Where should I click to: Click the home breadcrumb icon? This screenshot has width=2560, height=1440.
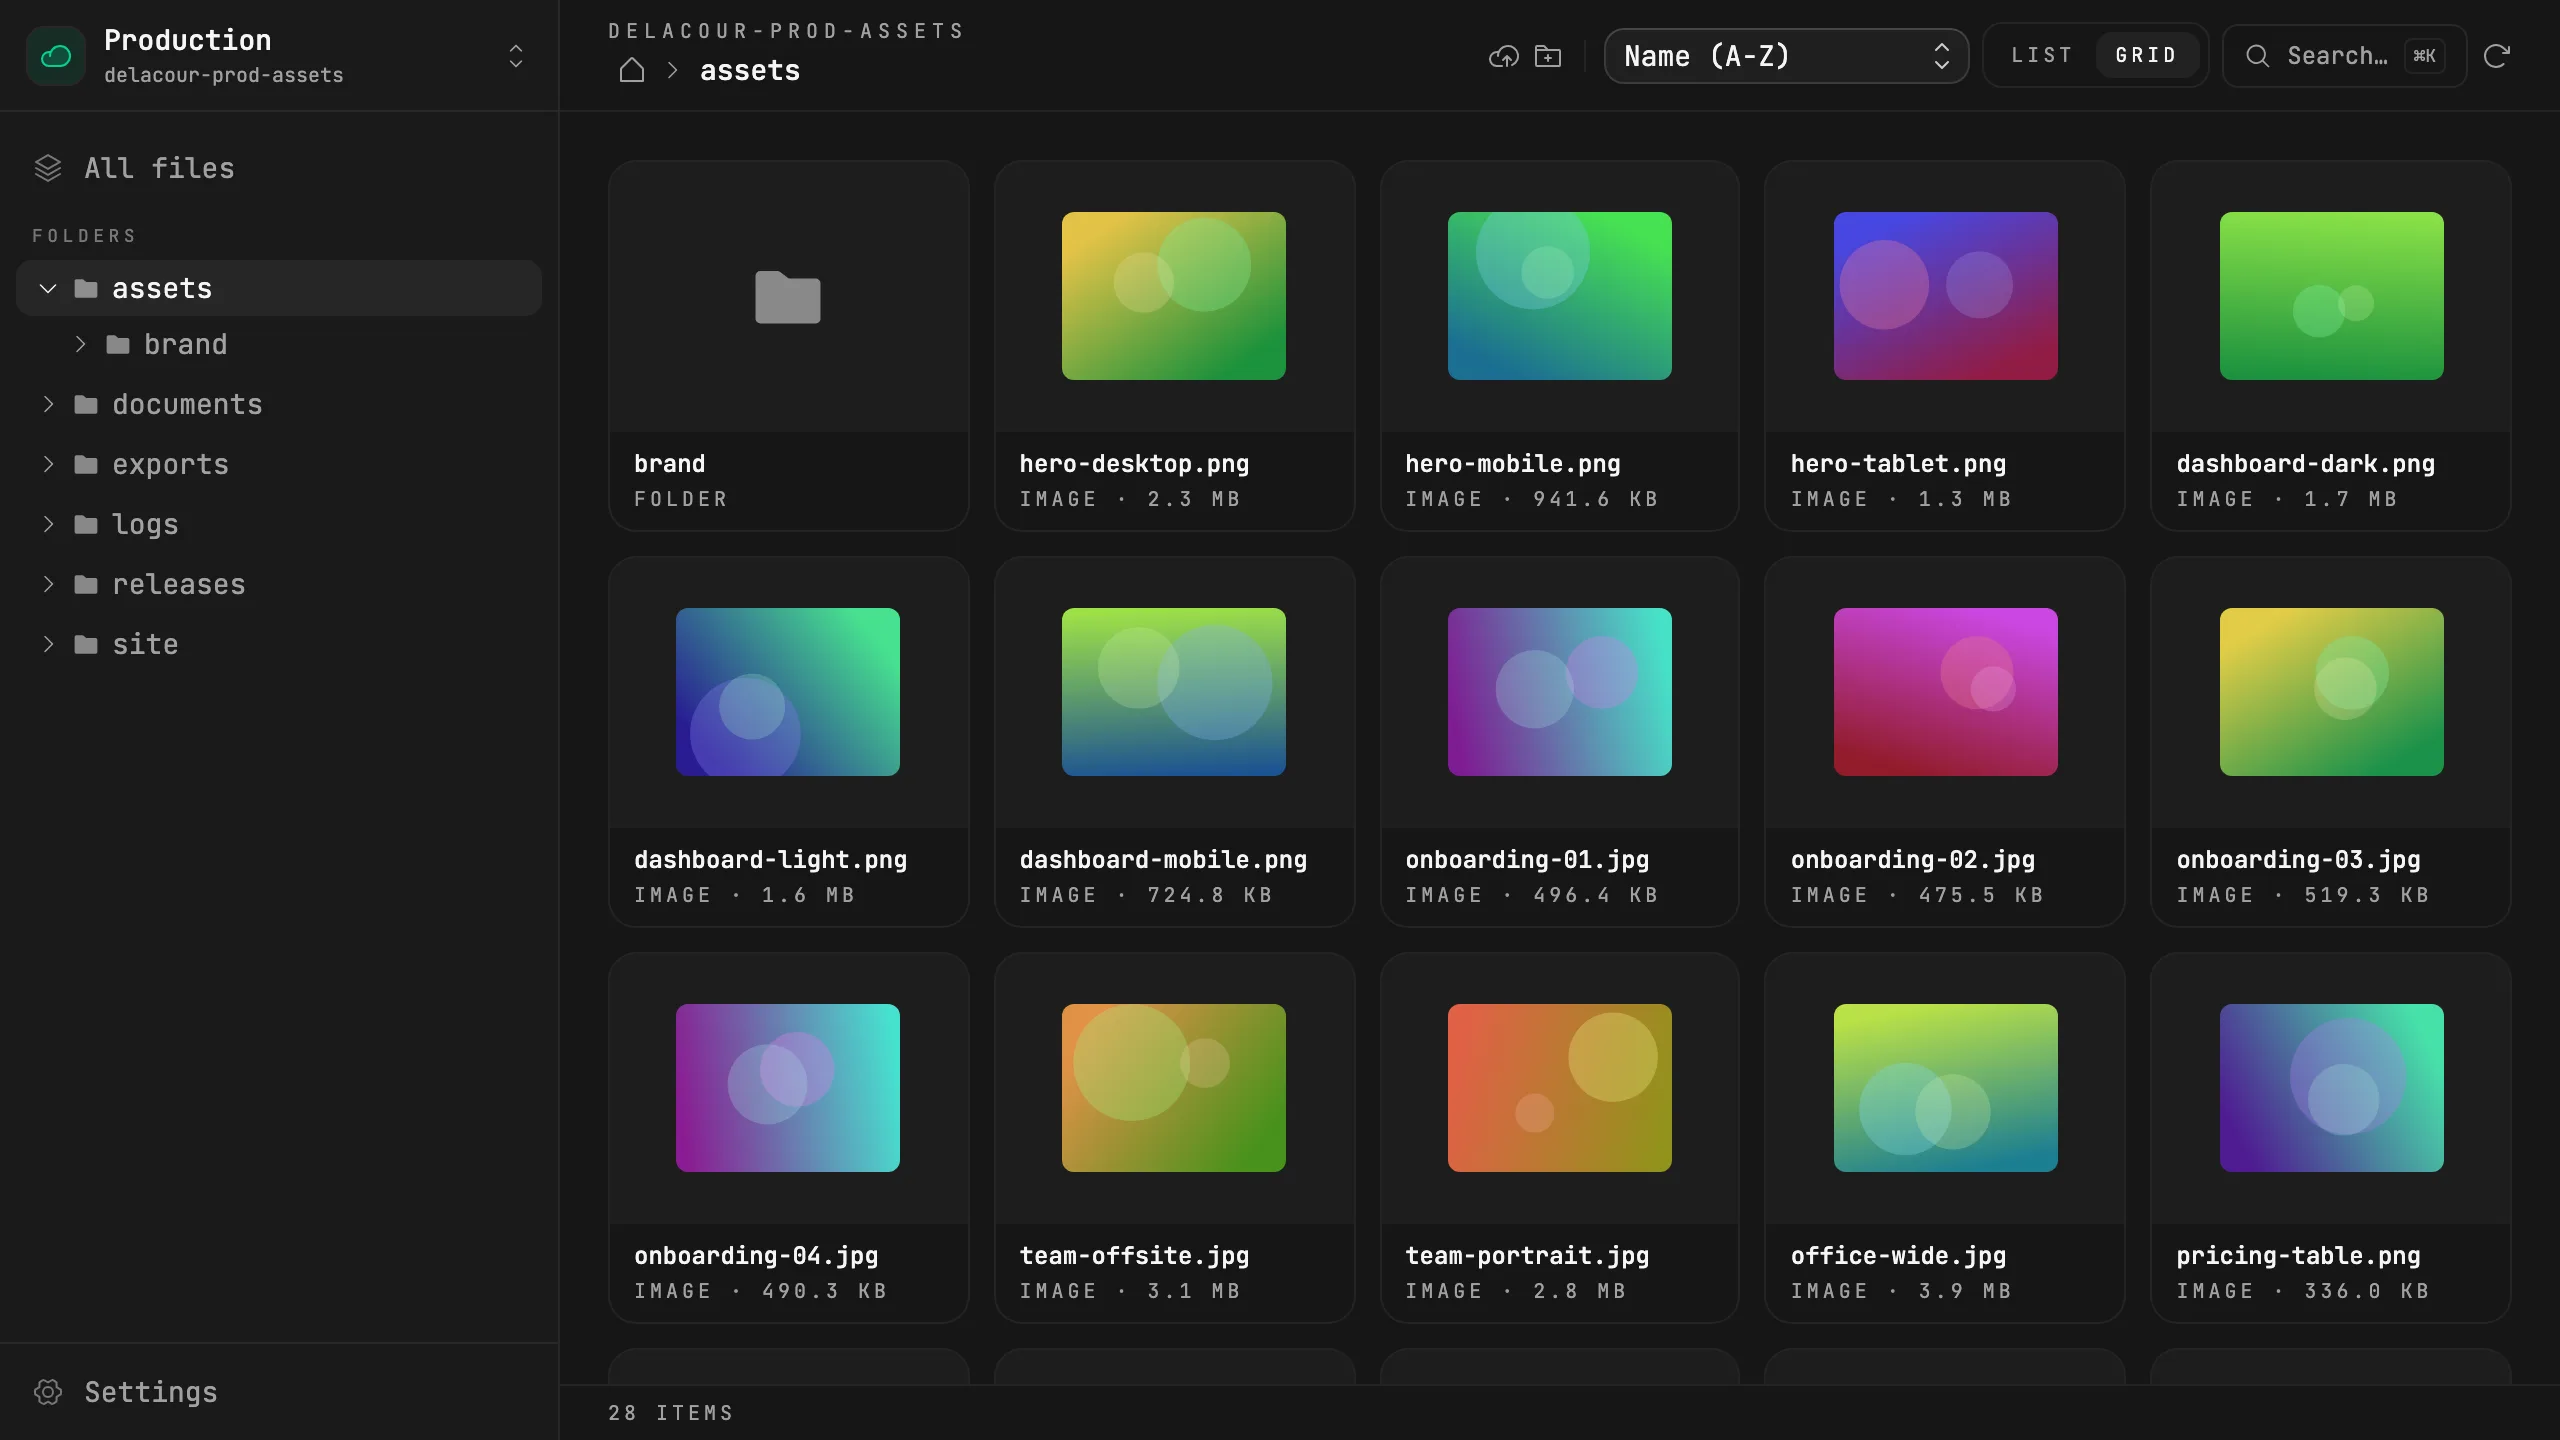(632, 70)
